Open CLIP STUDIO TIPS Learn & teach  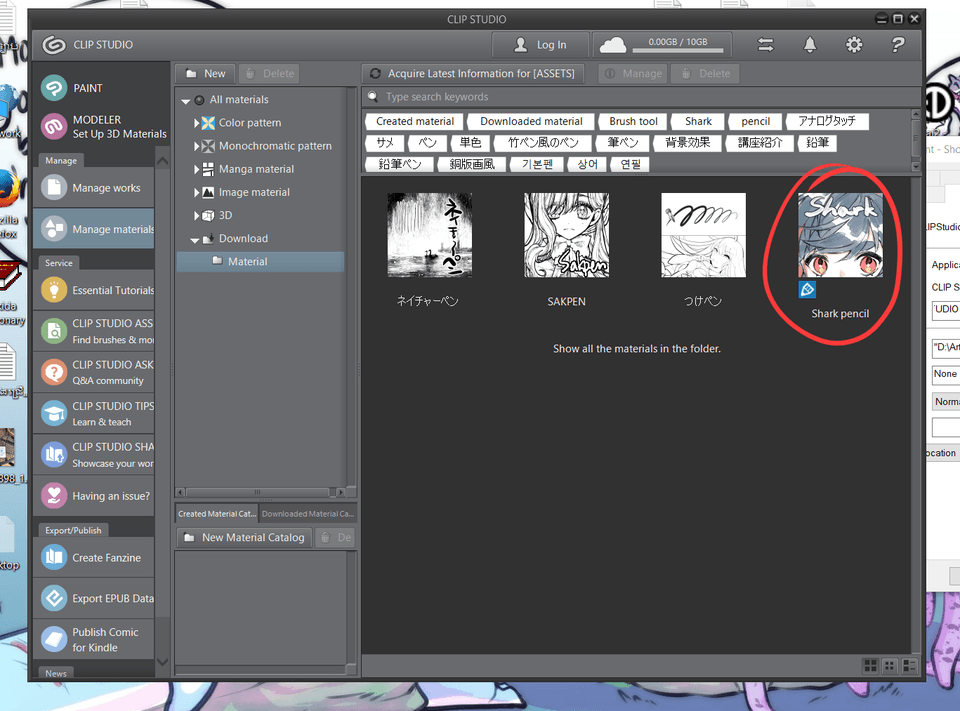[x=94, y=413]
